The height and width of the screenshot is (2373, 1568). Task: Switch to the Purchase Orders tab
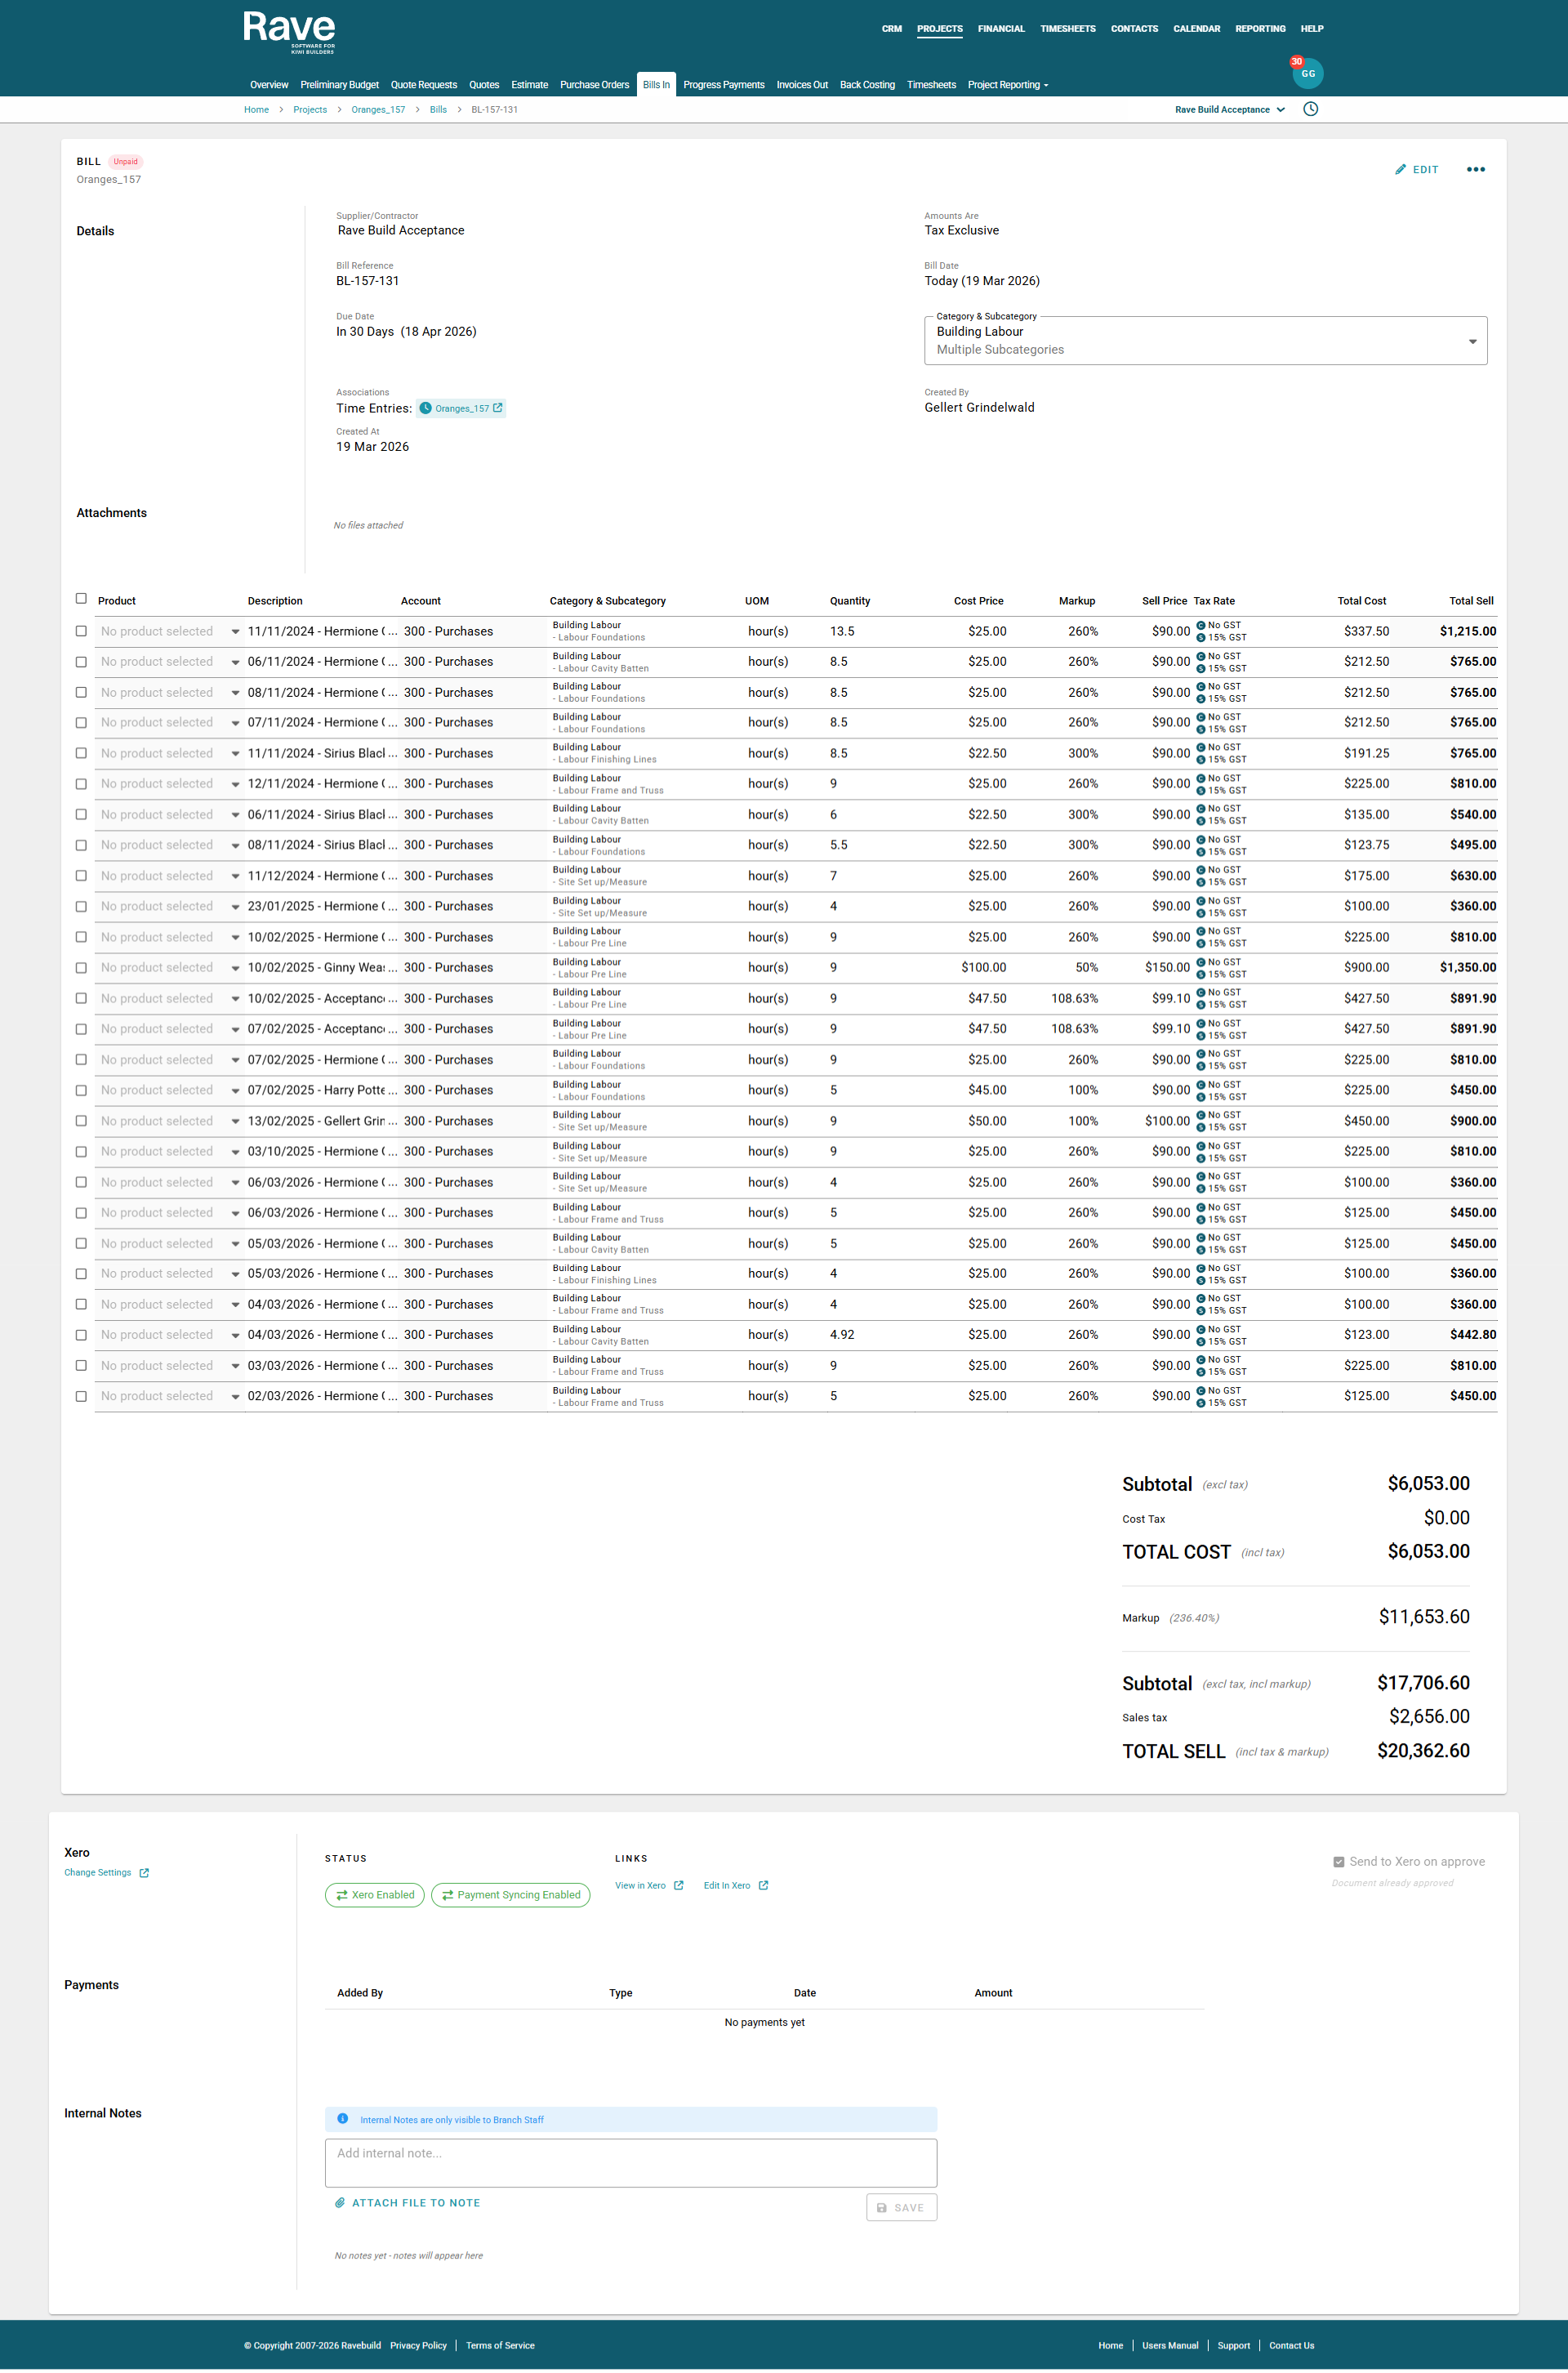tap(594, 85)
